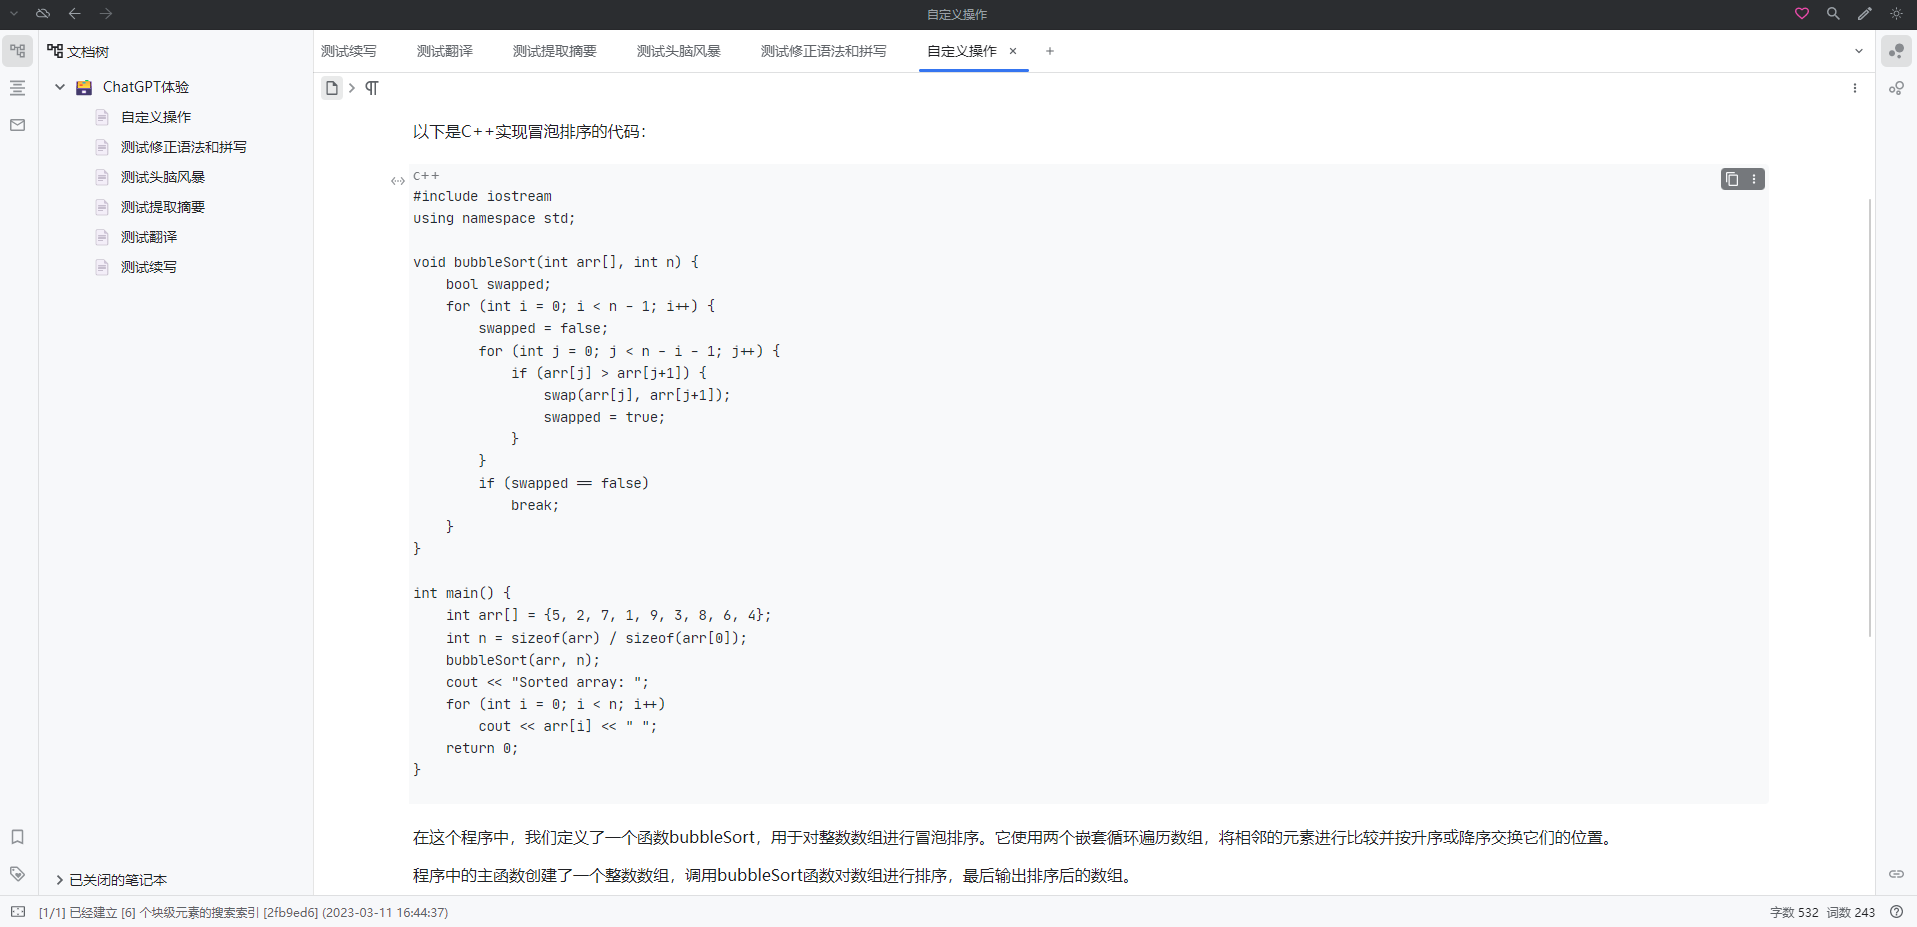The image size is (1917, 927).
Task: Open document 测试修正语法和拼写 in file tree
Action: point(184,147)
